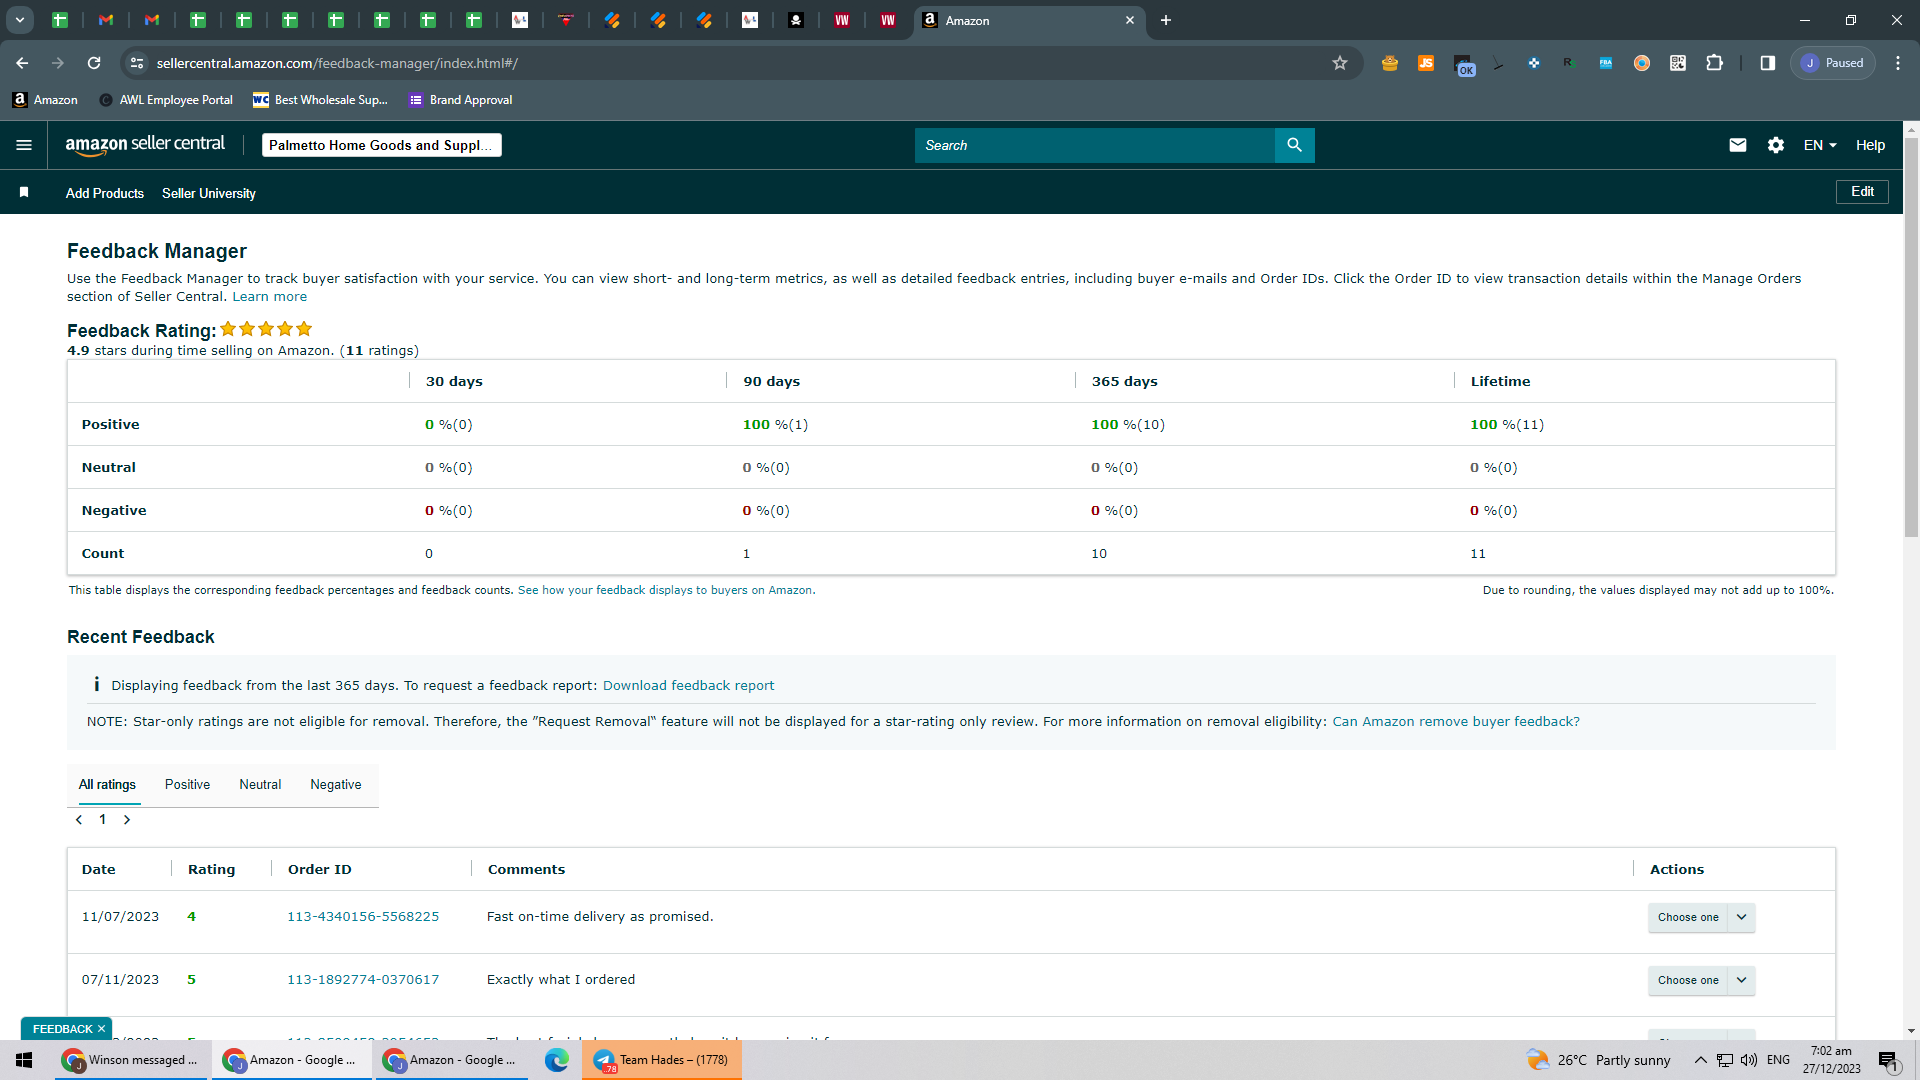Image resolution: width=1920 pixels, height=1080 pixels.
Task: Click the Amazon Seller Central logo
Action: (x=145, y=145)
